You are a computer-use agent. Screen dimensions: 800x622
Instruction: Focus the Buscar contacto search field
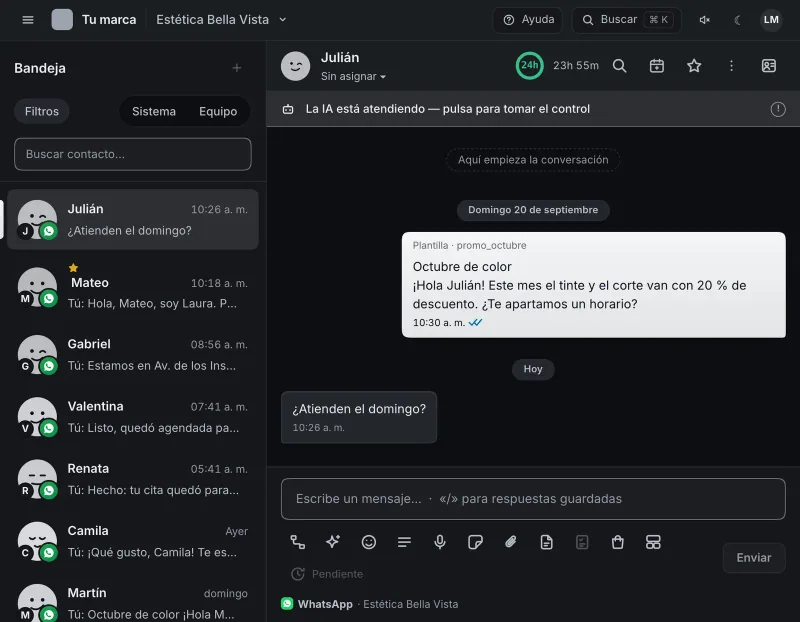coord(133,154)
